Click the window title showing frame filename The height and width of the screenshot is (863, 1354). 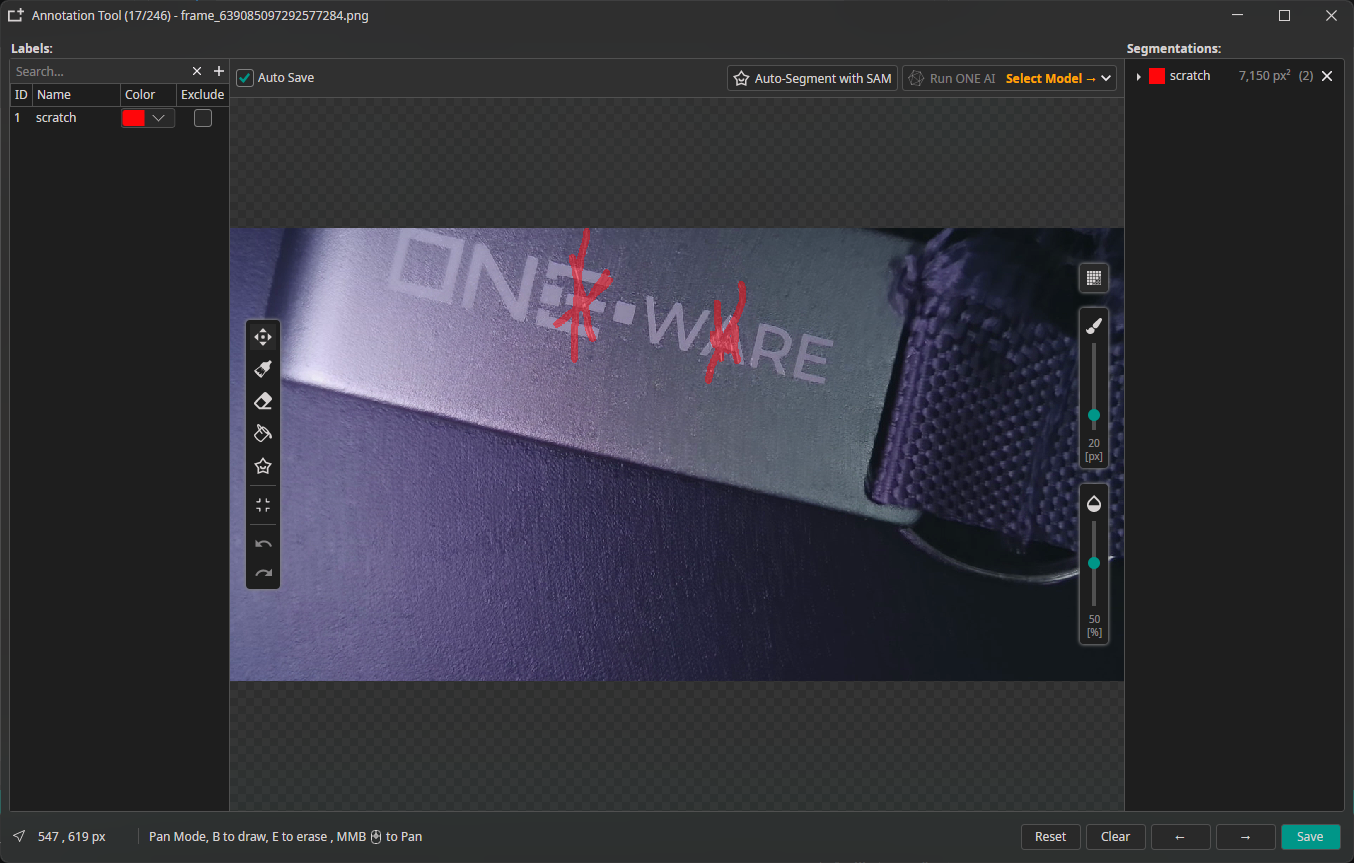click(200, 16)
